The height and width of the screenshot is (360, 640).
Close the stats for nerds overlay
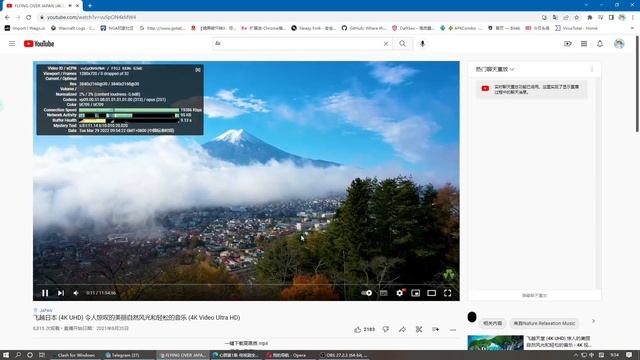[198, 70]
